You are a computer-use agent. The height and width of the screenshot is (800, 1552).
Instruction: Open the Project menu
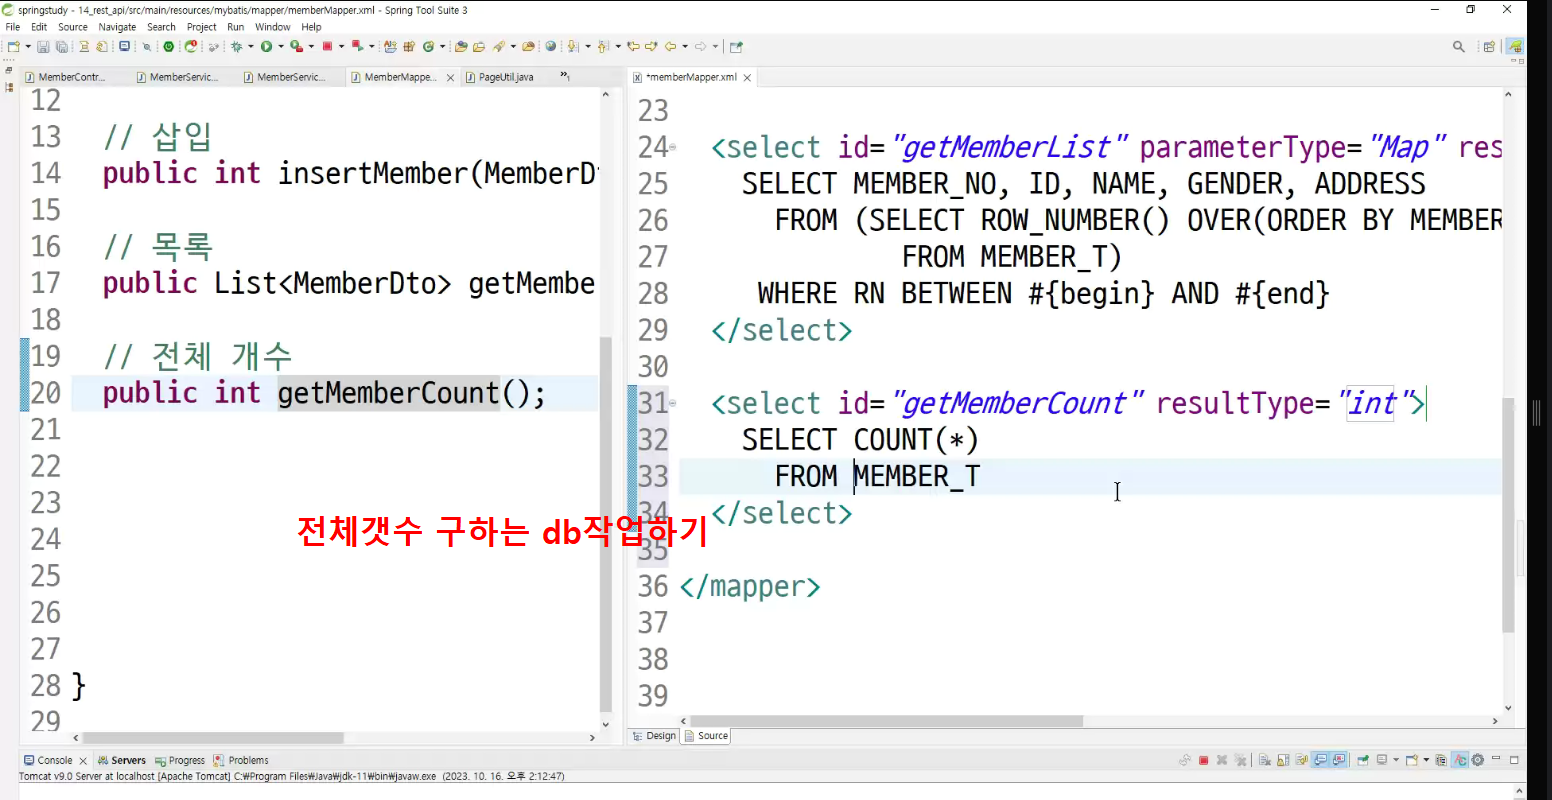[x=202, y=27]
